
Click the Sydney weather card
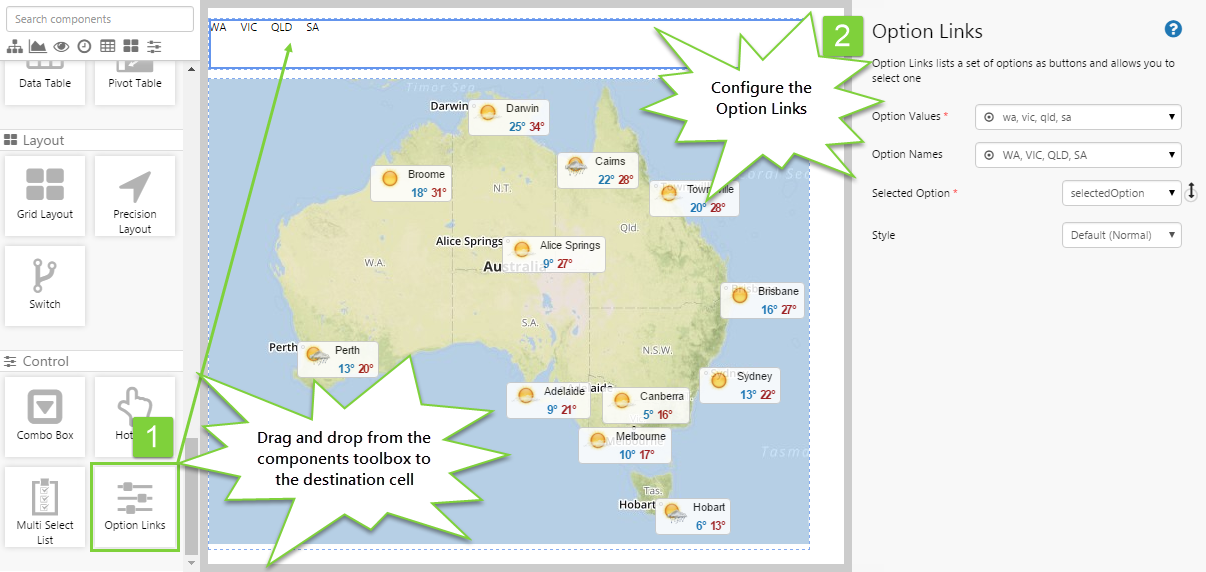pos(741,385)
